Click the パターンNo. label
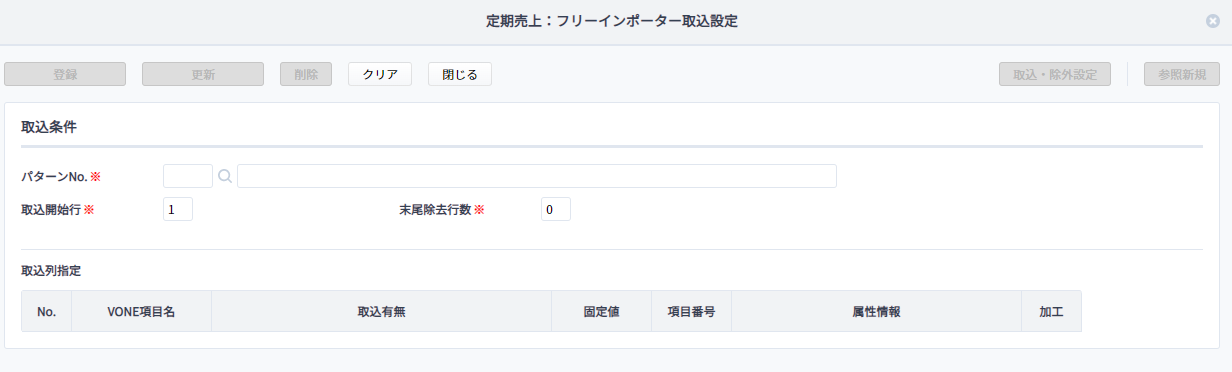 [55, 177]
